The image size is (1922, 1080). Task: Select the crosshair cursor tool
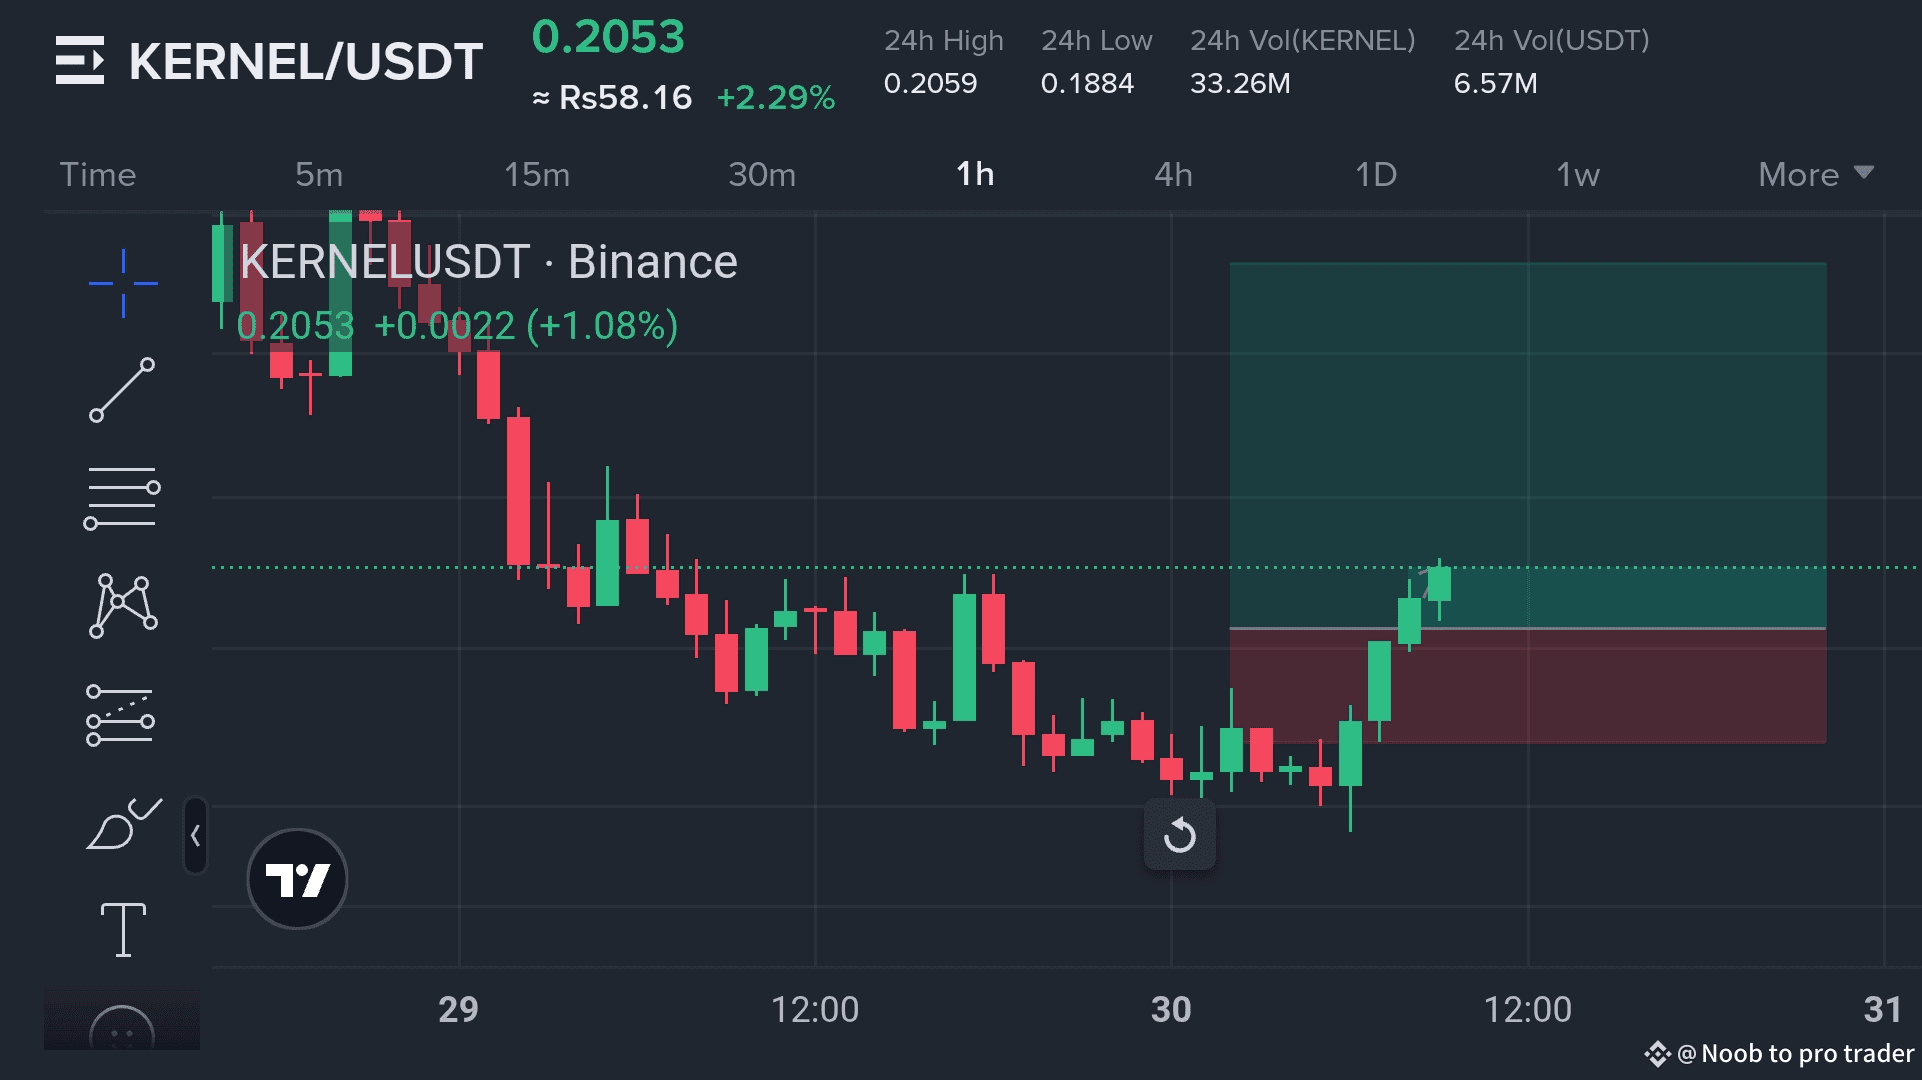click(x=123, y=283)
